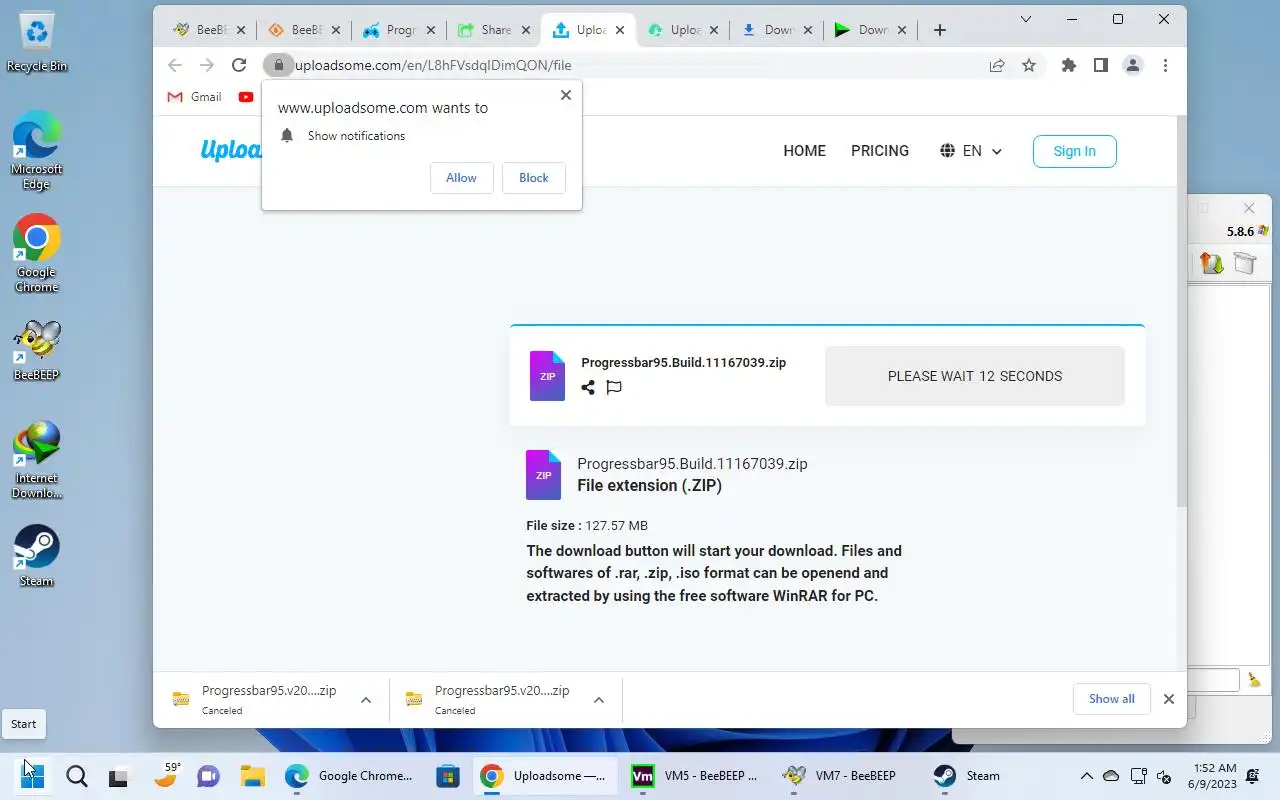This screenshot has width=1280, height=800.
Task: Close the active Uploa tab
Action: click(620, 30)
